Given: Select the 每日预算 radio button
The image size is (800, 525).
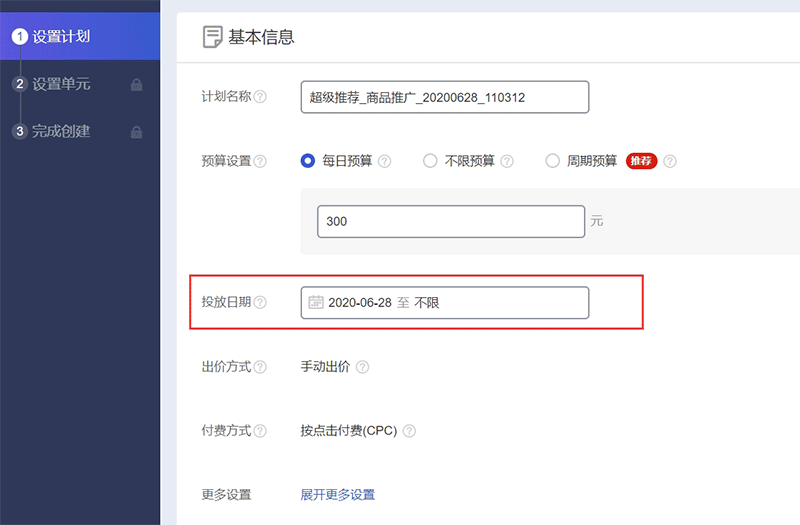Looking at the screenshot, I should tap(308, 161).
